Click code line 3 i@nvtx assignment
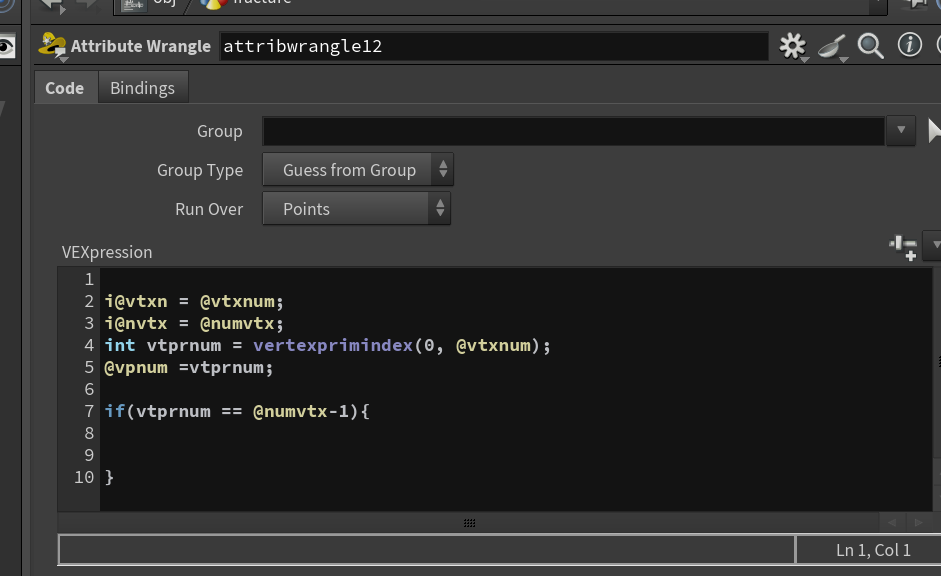Image resolution: width=941 pixels, height=576 pixels. [x=194, y=323]
